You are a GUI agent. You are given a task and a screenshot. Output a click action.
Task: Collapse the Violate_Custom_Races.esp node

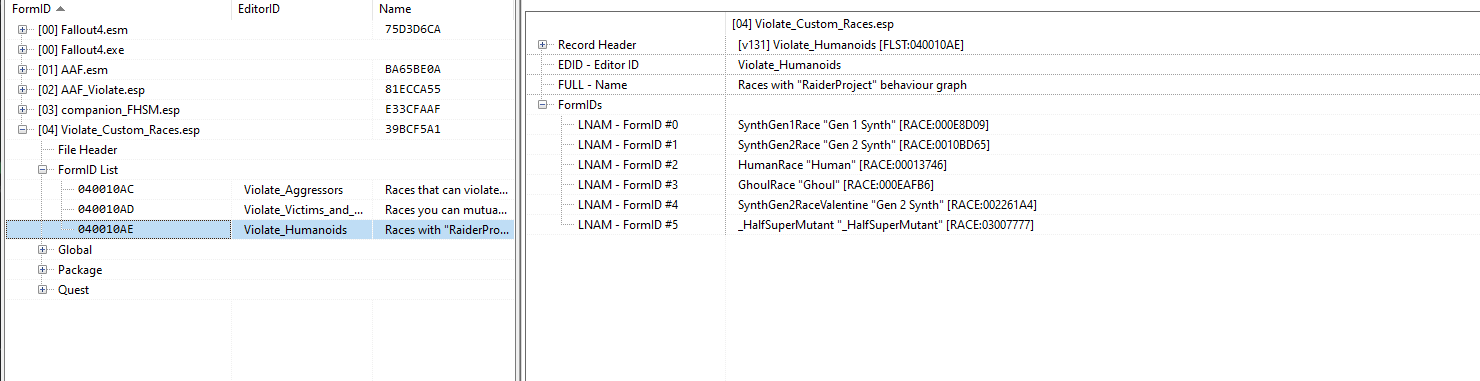[23, 129]
